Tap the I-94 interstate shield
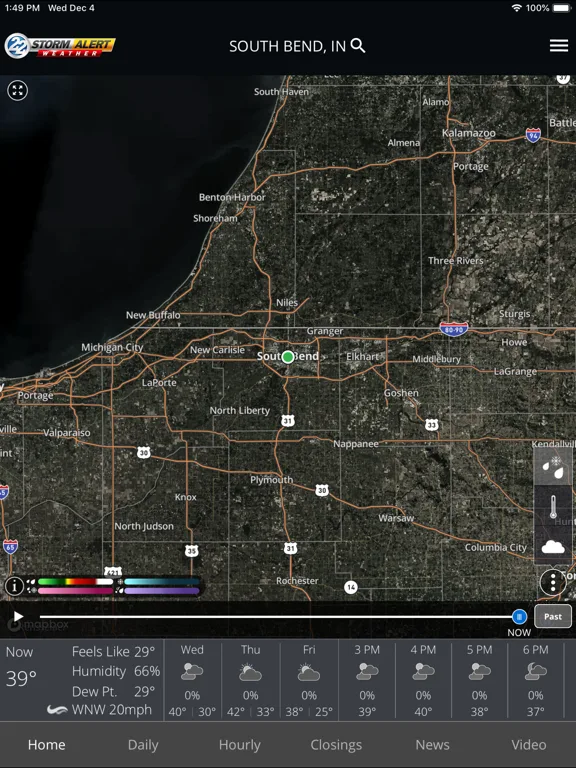Viewport: 576px width, 768px height. coord(533,135)
